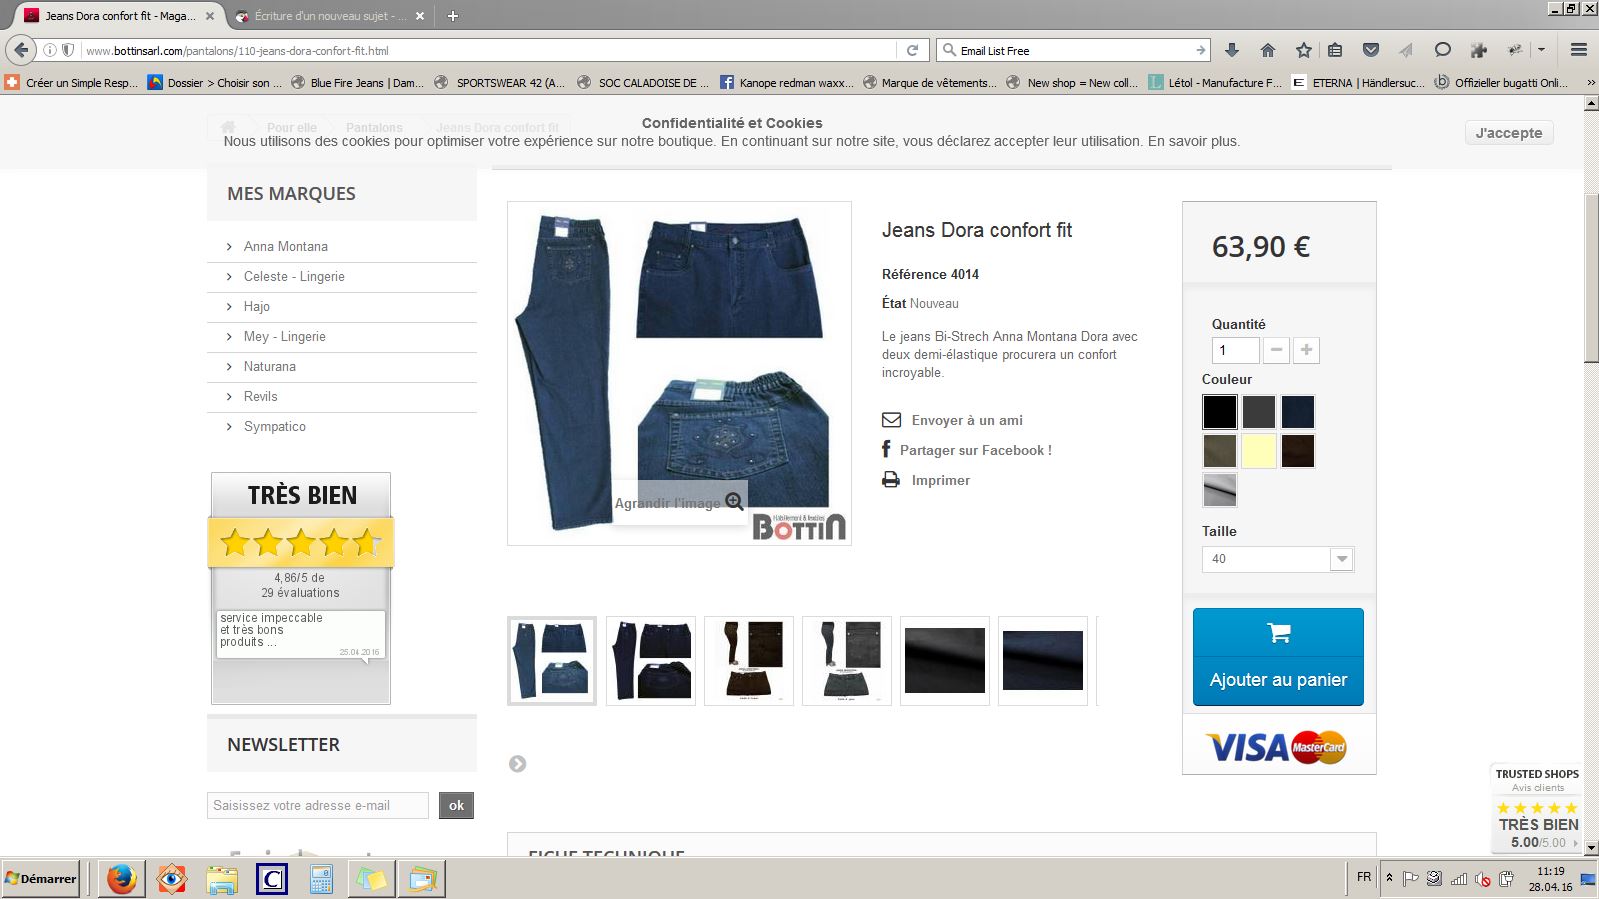This screenshot has width=1599, height=899.
Task: Open volume icon in system tray
Action: (x=1482, y=879)
